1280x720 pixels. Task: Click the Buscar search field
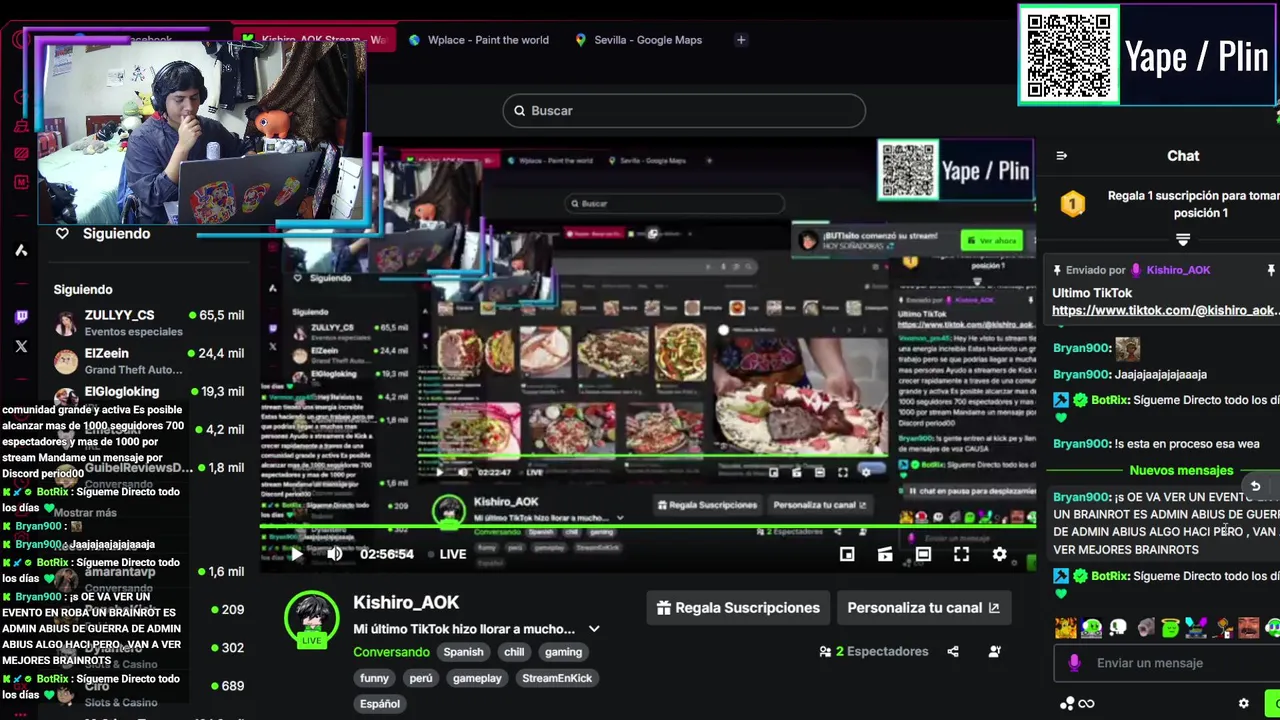684,111
